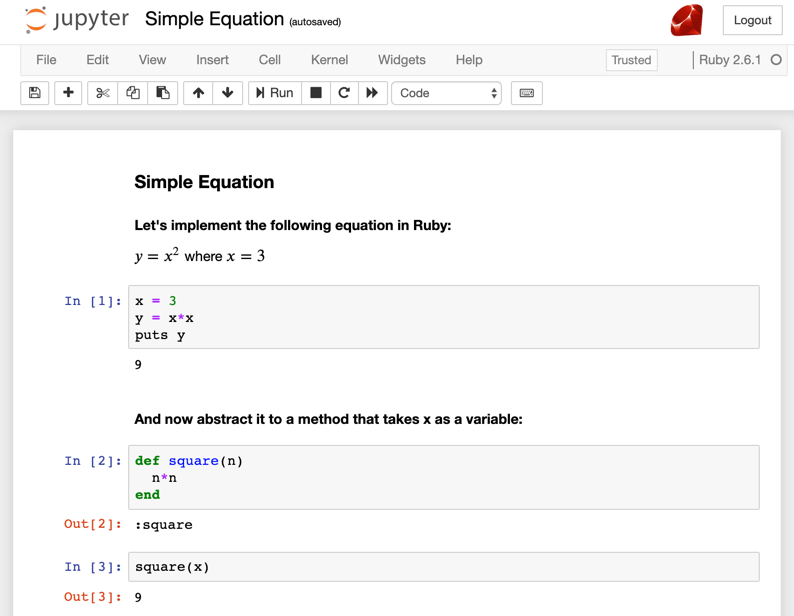The height and width of the screenshot is (616, 794).
Task: Click the Out[3]: prompt label
Action: point(93,597)
